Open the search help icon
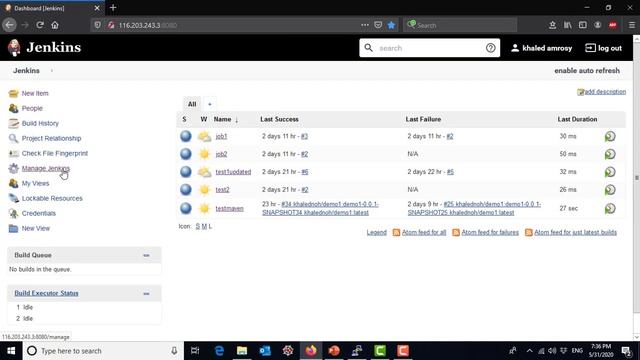The height and width of the screenshot is (360, 640). pos(491,48)
